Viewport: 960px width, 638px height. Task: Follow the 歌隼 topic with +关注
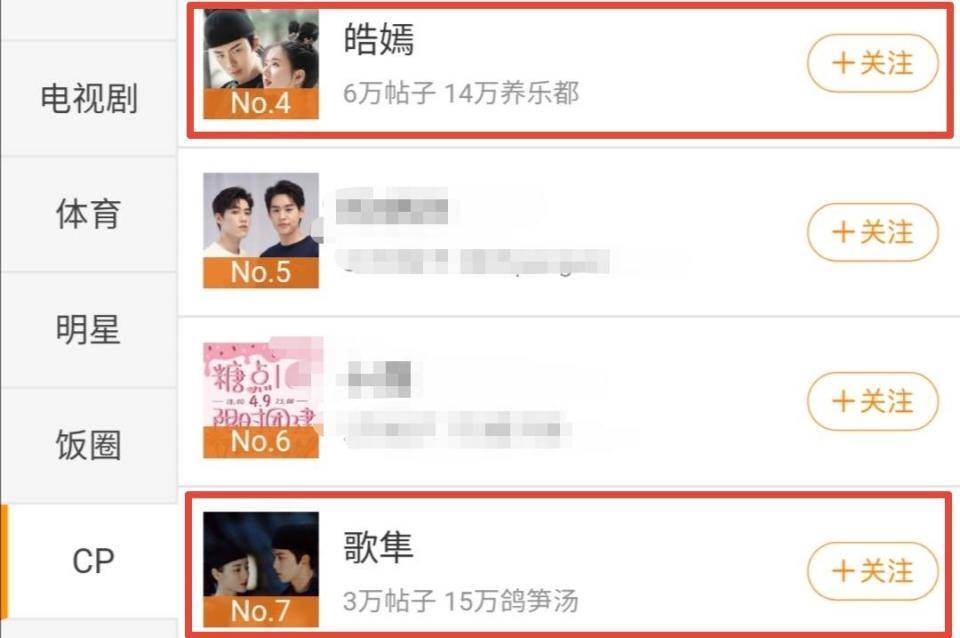point(872,571)
